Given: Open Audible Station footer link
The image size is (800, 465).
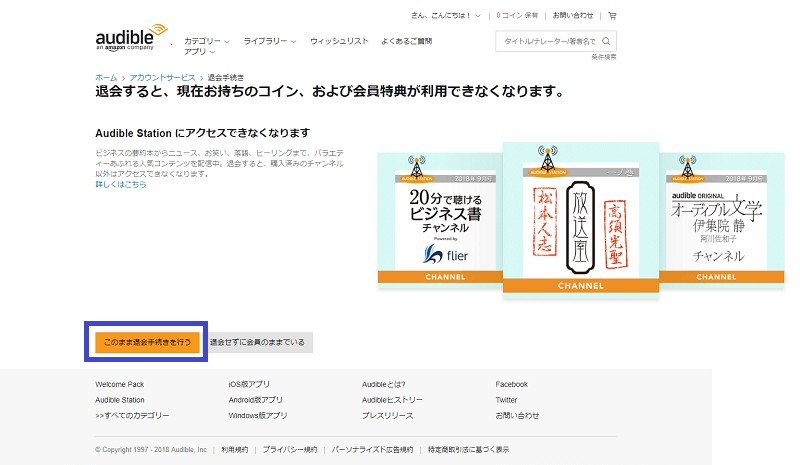Looking at the screenshot, I should tap(120, 400).
